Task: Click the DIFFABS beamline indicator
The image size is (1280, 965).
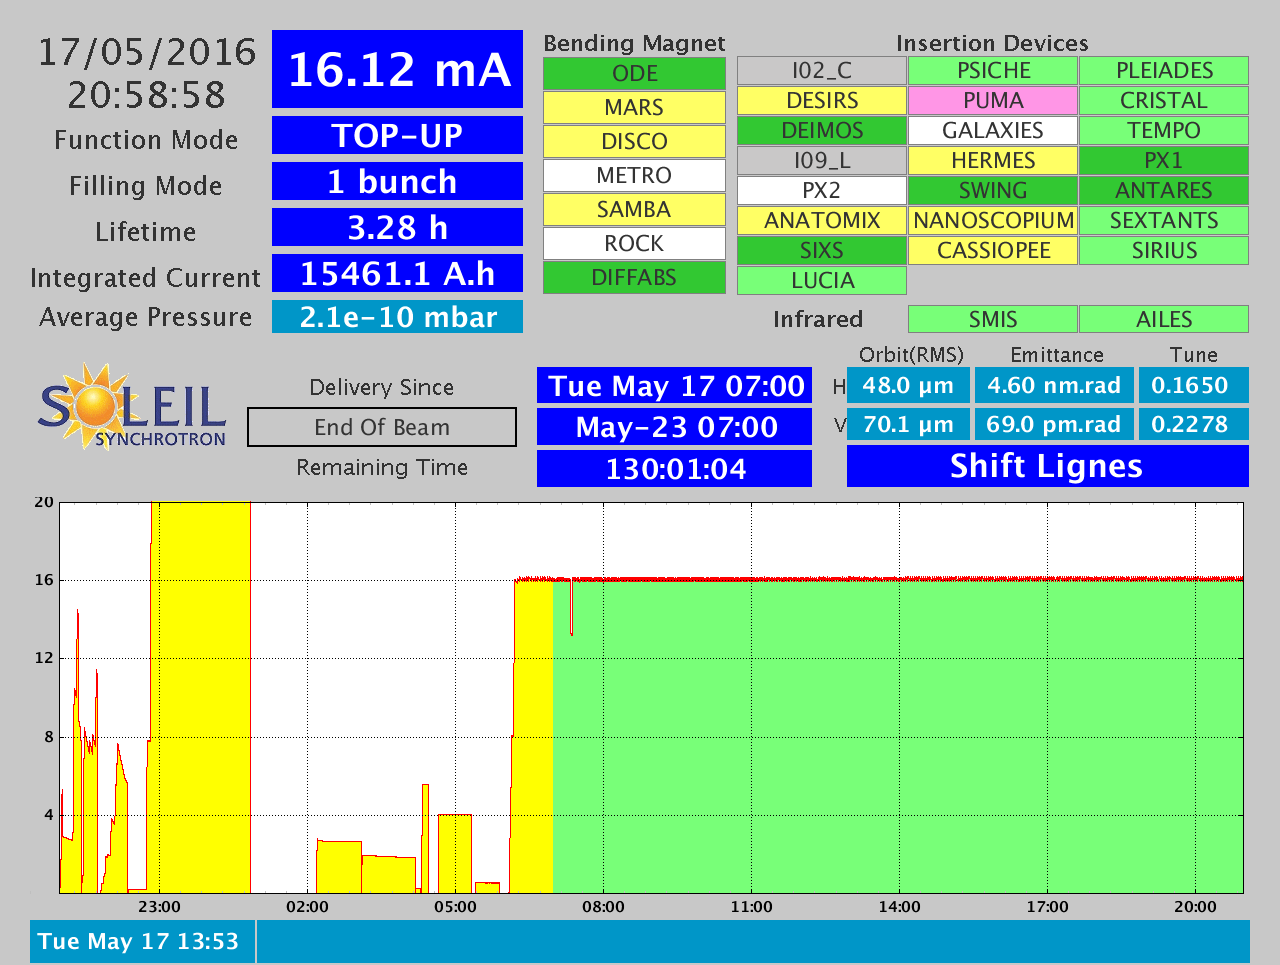Action: coord(634,278)
